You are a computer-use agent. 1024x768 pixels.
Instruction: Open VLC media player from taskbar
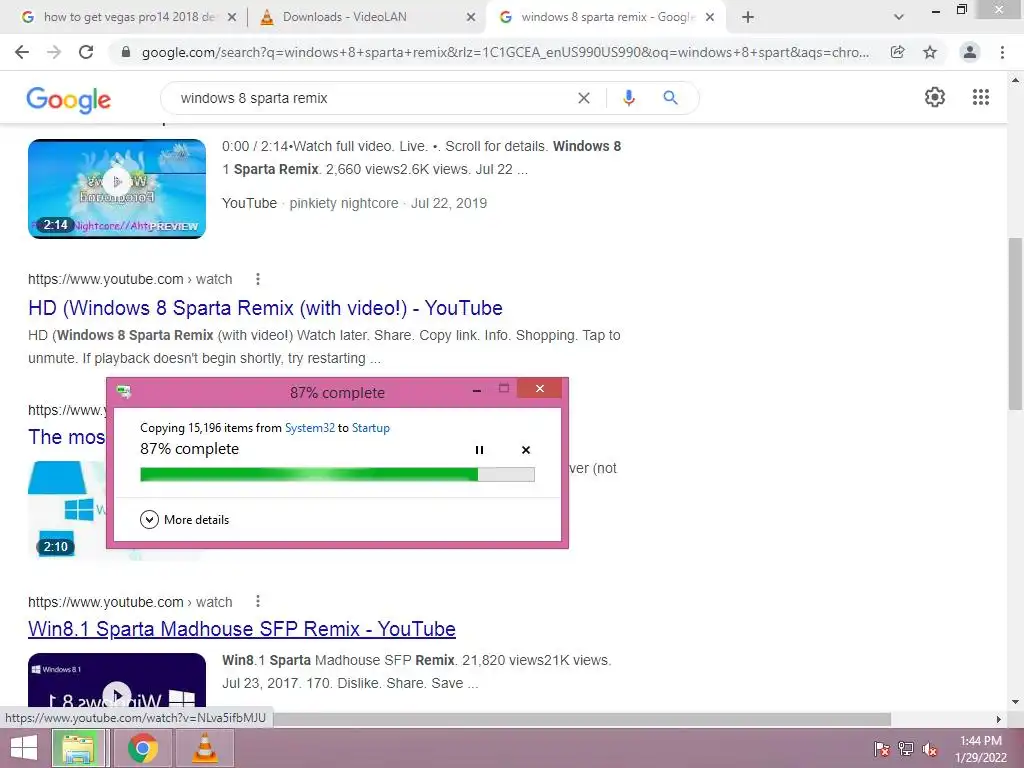coord(205,748)
